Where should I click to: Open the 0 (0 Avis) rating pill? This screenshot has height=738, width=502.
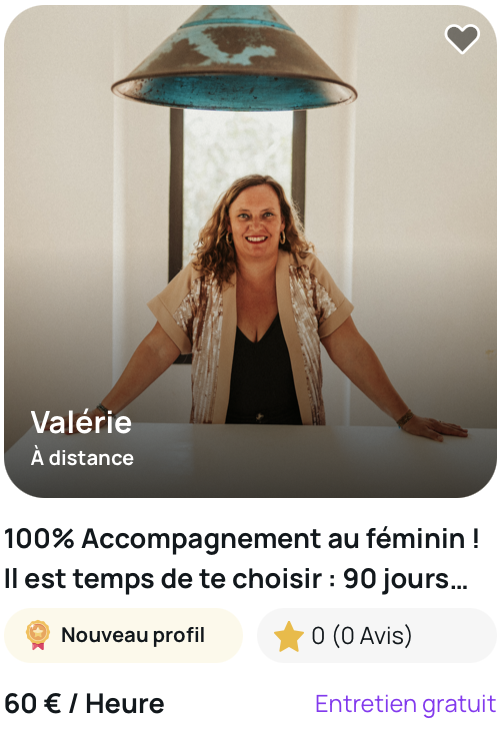click(377, 635)
